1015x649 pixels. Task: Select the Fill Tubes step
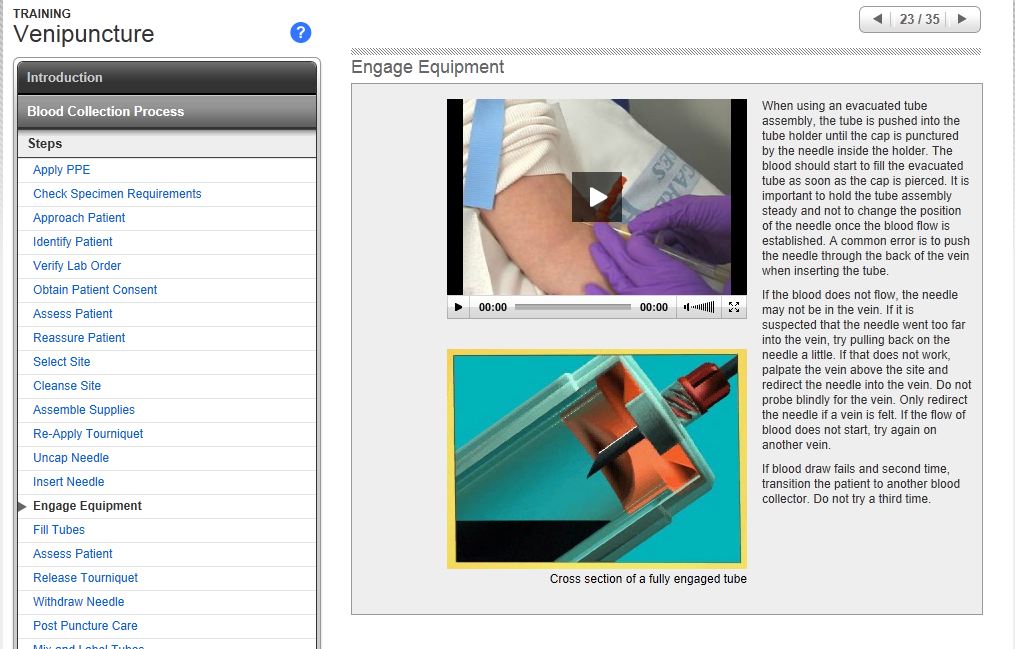coord(59,530)
